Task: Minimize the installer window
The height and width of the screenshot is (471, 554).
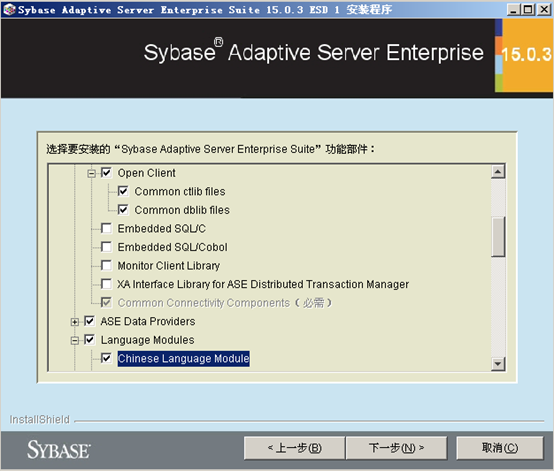Action: click(x=514, y=10)
